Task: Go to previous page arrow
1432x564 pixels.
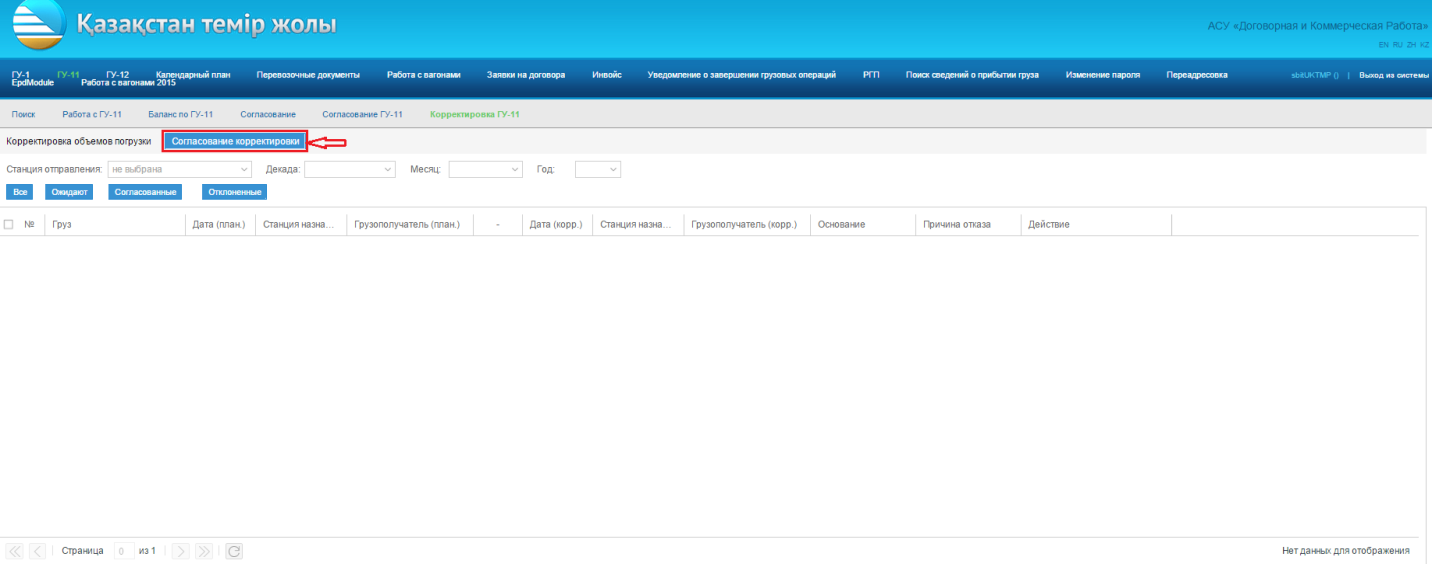Action: tap(37, 551)
